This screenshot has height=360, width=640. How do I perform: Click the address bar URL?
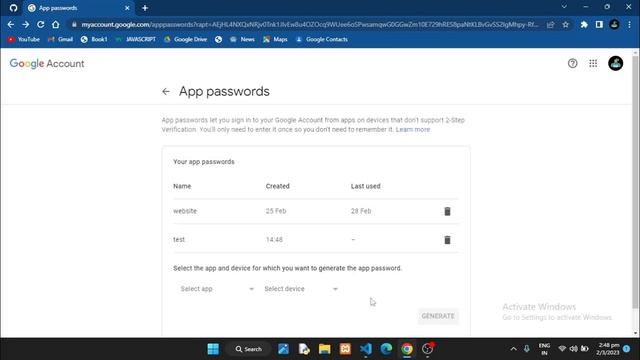[x=309, y=24]
